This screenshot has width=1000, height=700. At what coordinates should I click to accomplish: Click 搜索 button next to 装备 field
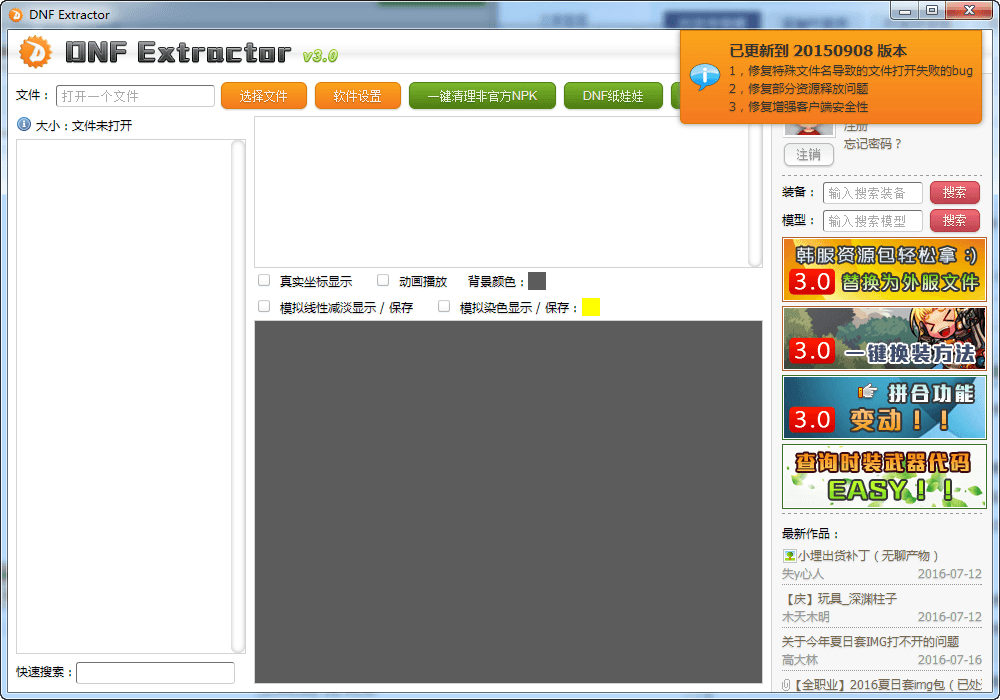[x=954, y=193]
